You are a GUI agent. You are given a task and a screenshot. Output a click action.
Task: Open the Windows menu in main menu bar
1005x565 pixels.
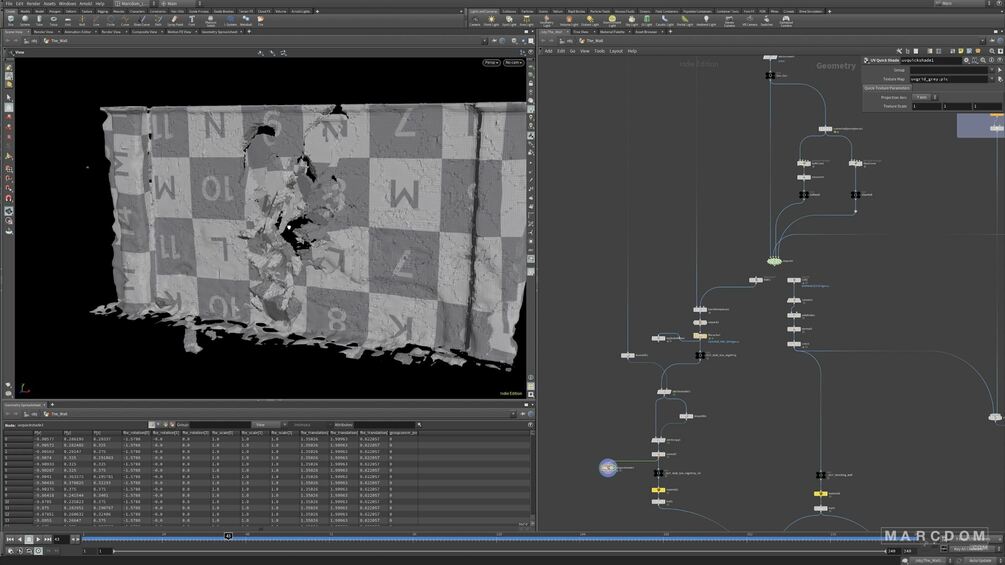point(67,4)
